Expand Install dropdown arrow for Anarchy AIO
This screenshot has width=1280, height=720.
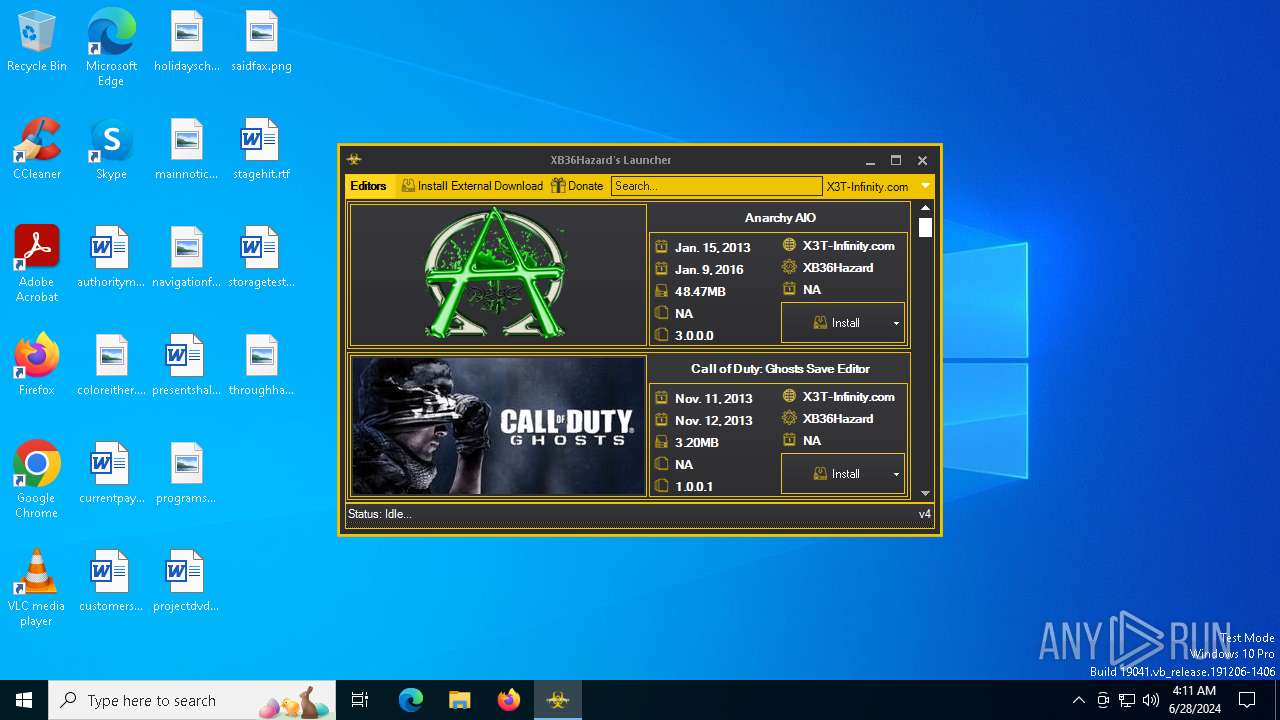[896, 323]
